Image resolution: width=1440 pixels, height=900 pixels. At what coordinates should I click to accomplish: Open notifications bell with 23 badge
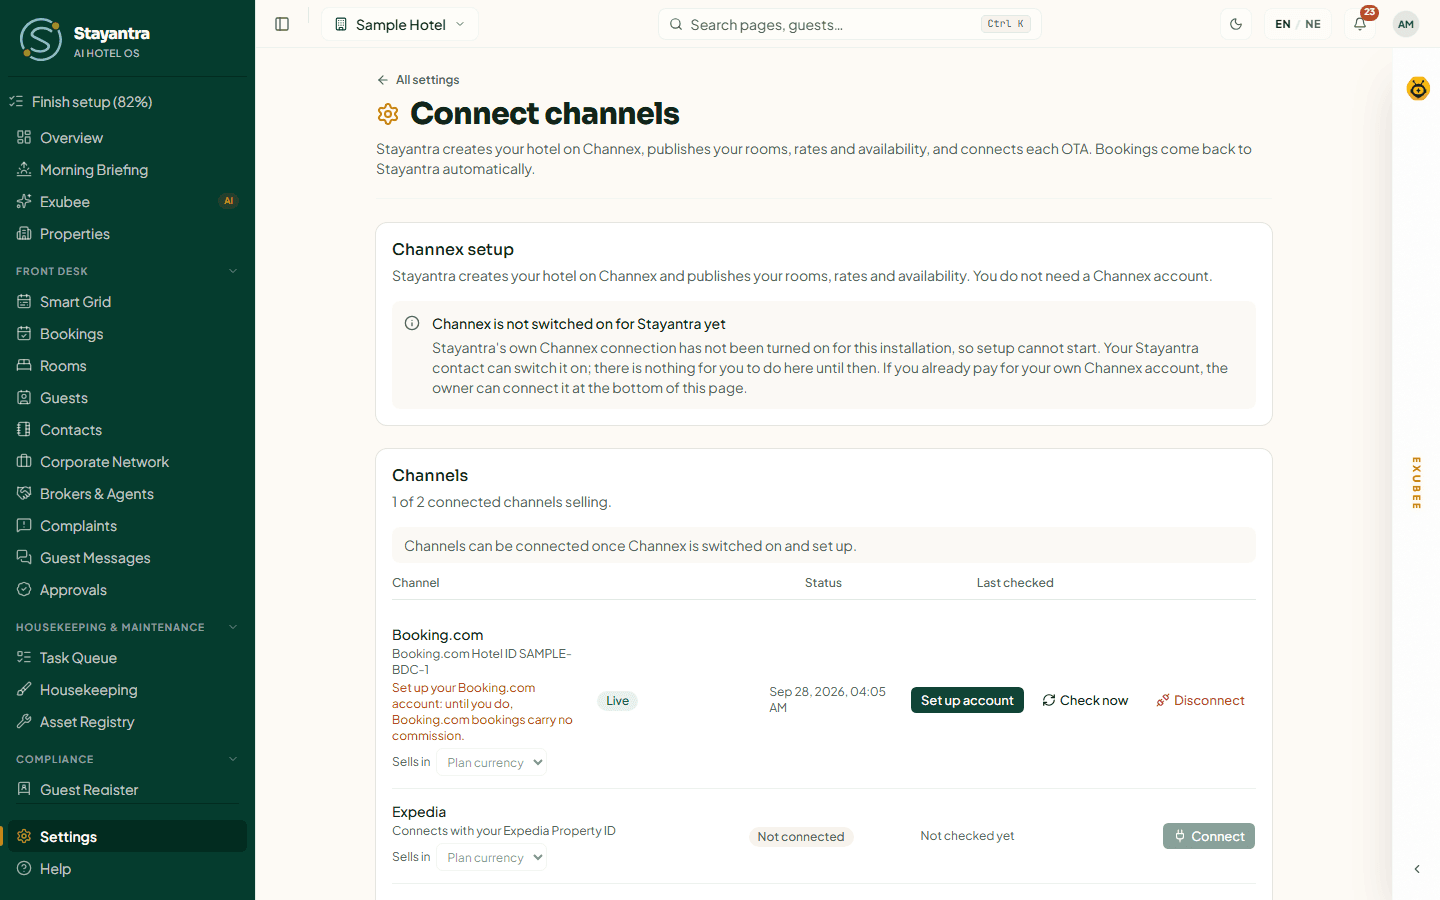click(1360, 24)
